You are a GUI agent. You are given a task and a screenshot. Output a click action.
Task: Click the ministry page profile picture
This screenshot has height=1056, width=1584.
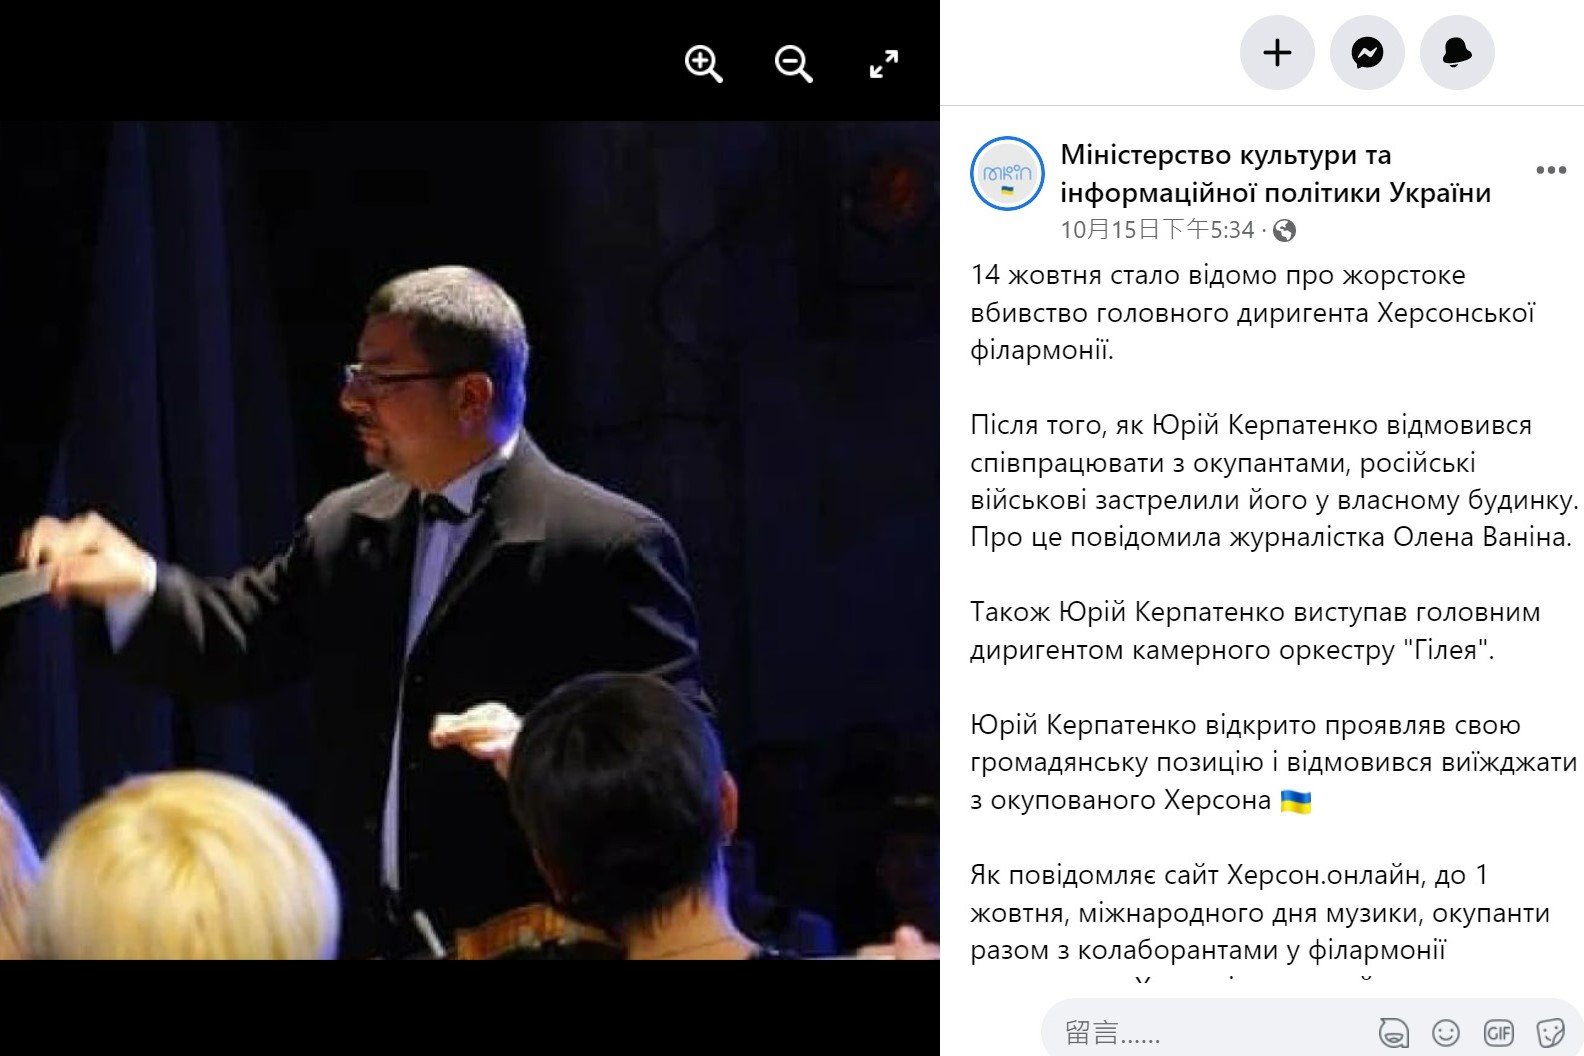1007,173
